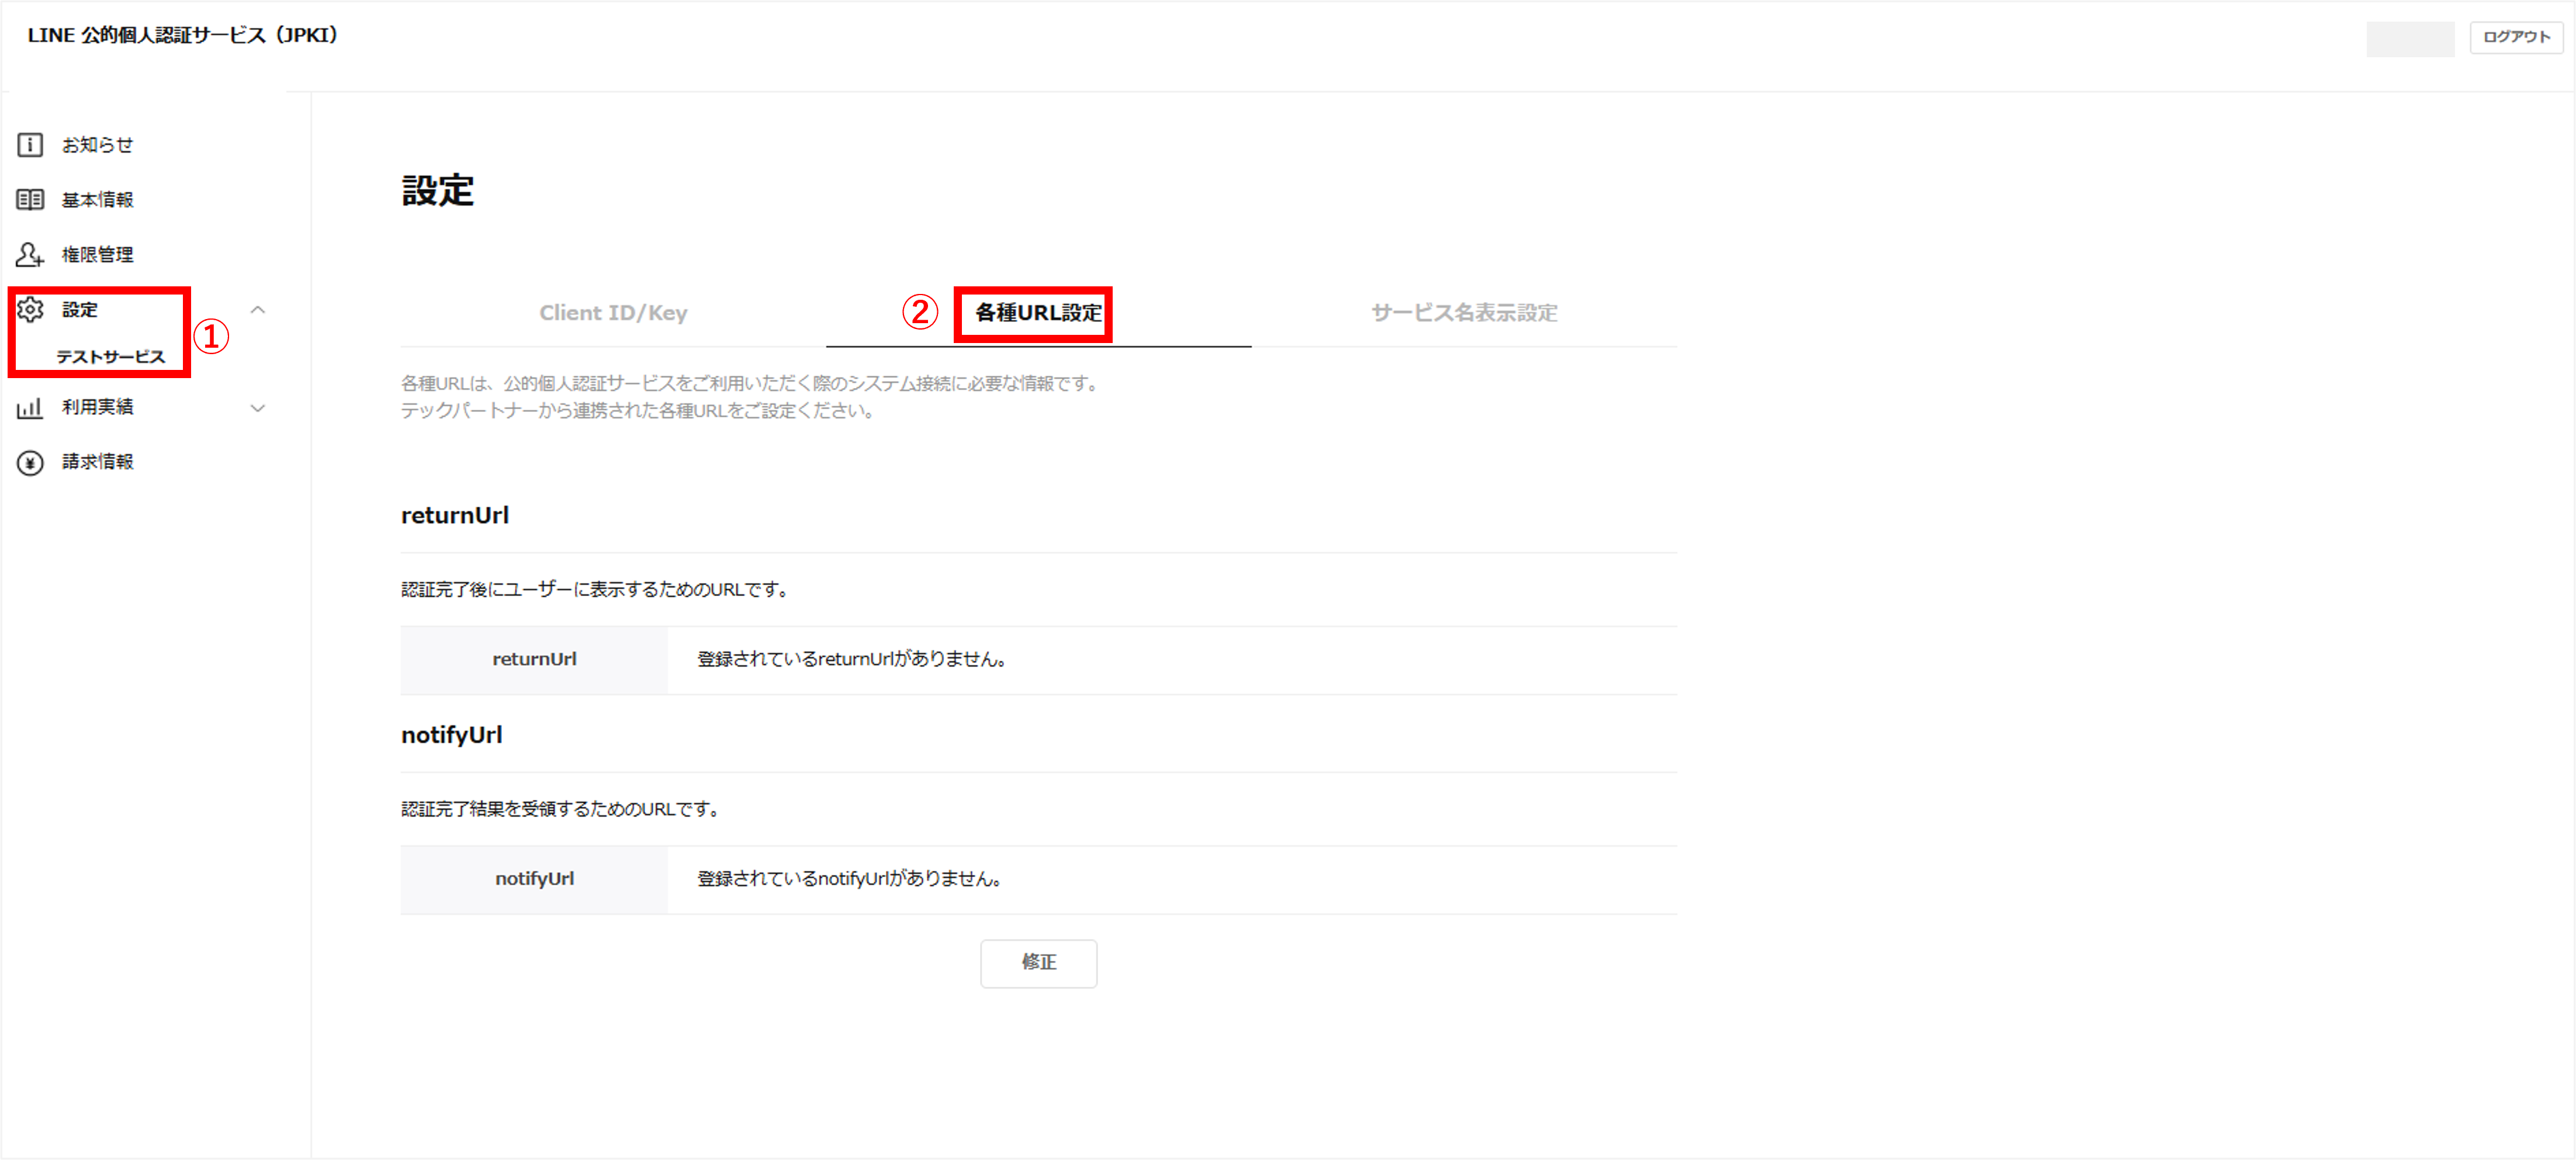The image size is (2576, 1160).
Task: Open the サービス名表示設定 tab
Action: pos(1464,313)
